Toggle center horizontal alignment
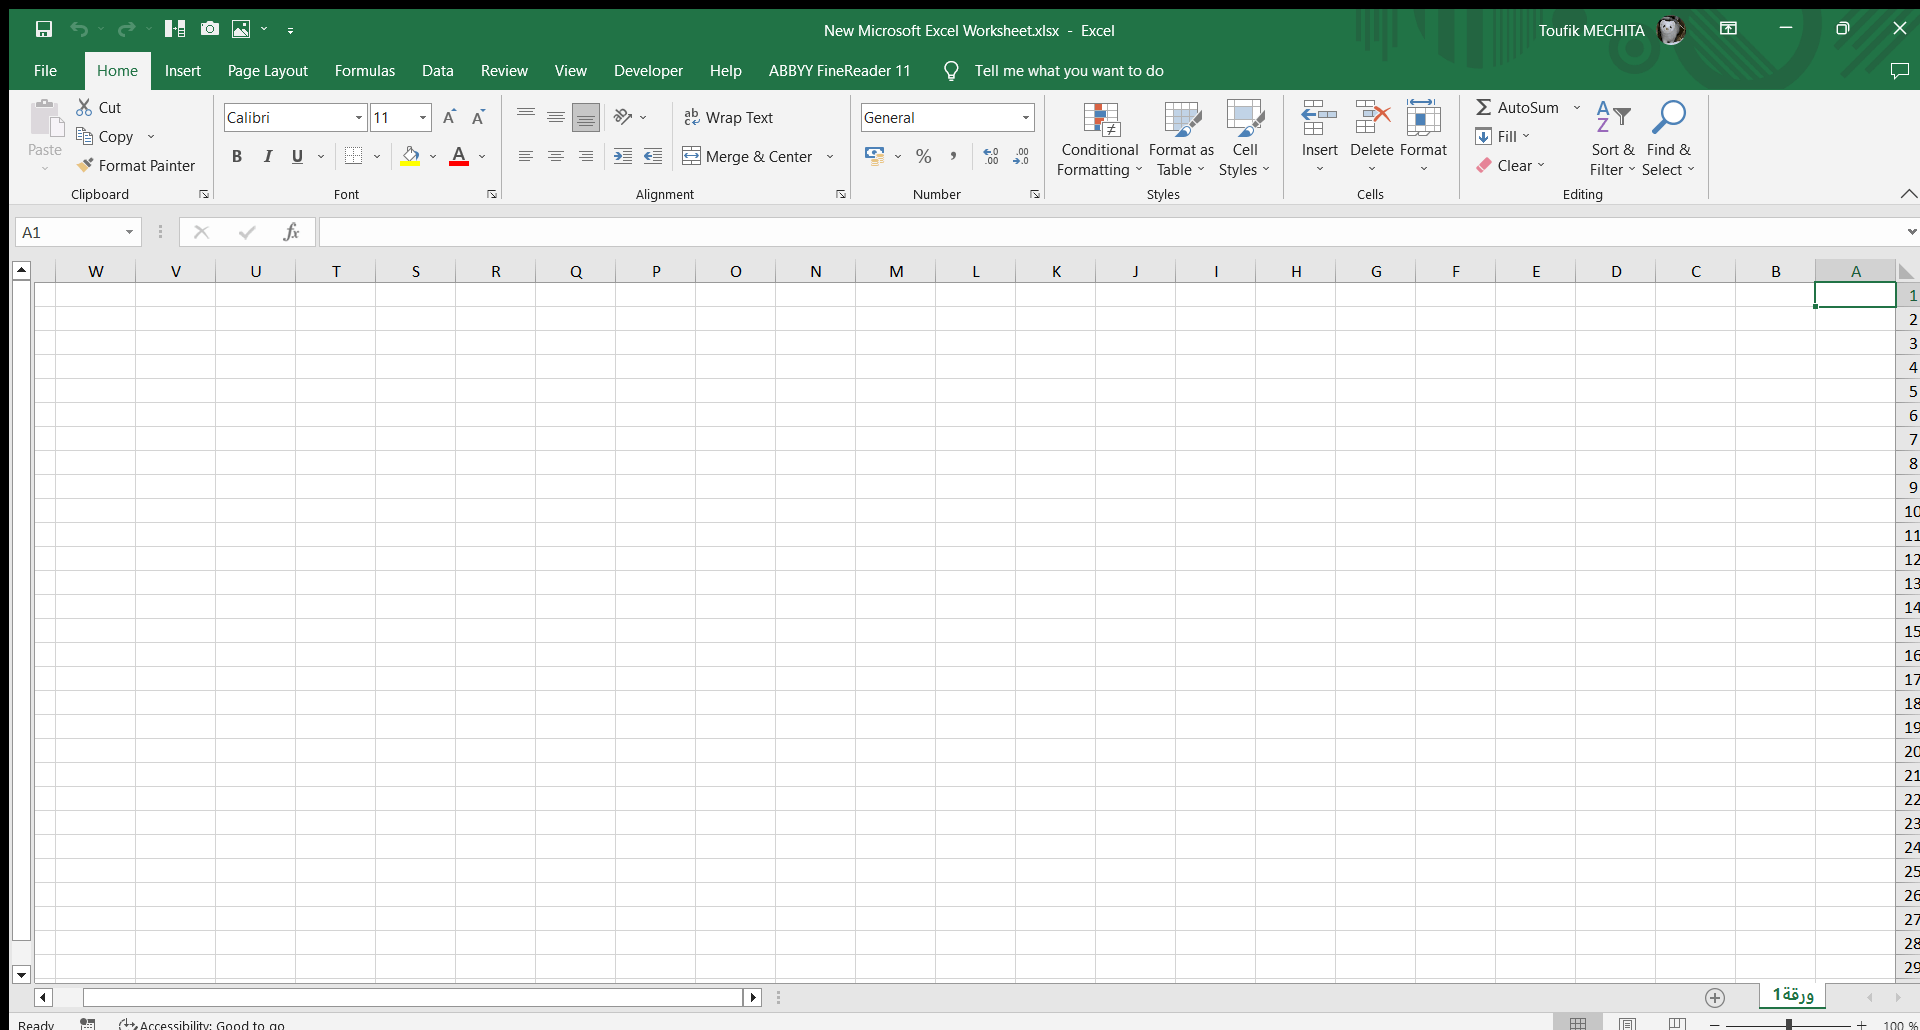 pyautogui.click(x=556, y=156)
